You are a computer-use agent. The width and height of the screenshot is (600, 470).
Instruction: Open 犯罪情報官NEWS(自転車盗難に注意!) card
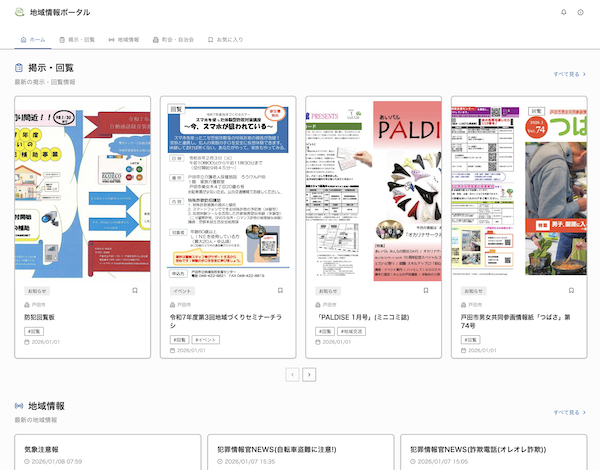pos(301,452)
